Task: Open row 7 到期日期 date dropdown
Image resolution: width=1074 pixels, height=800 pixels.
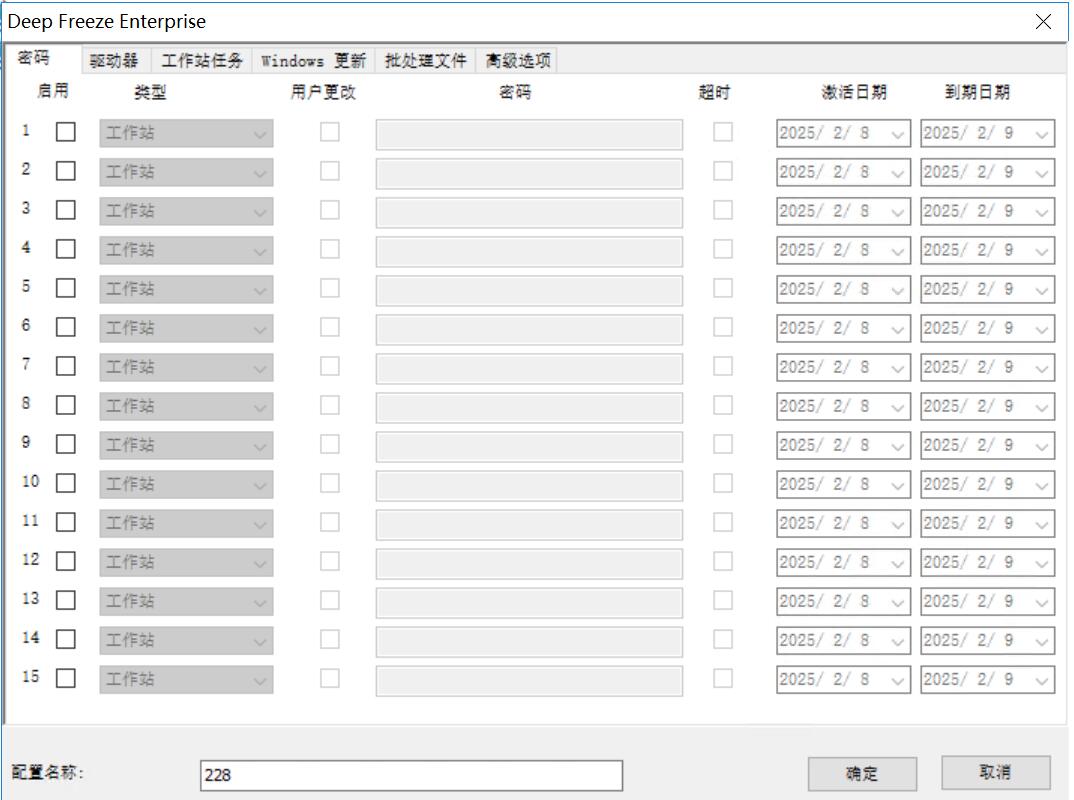Action: tap(1042, 368)
